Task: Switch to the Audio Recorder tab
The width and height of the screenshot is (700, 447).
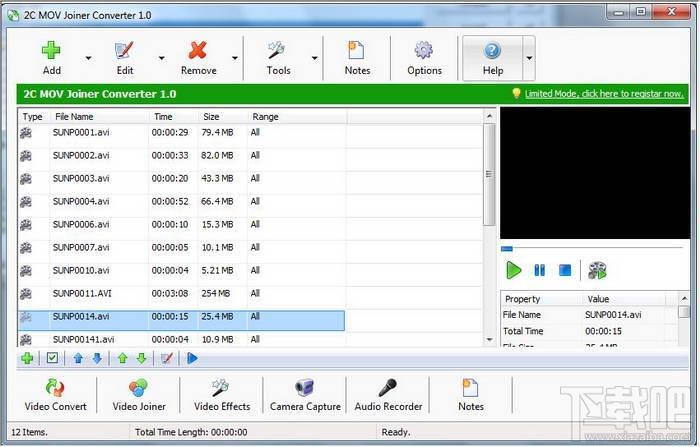Action: click(388, 395)
